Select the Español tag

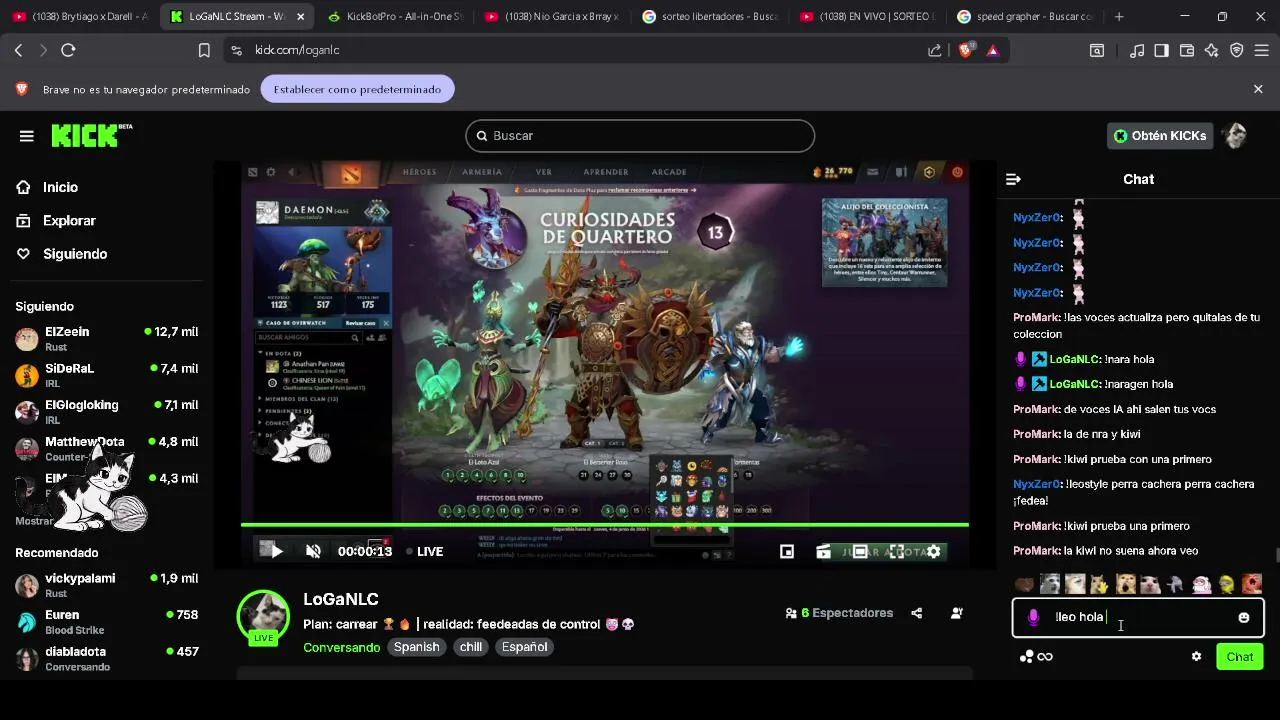point(525,647)
